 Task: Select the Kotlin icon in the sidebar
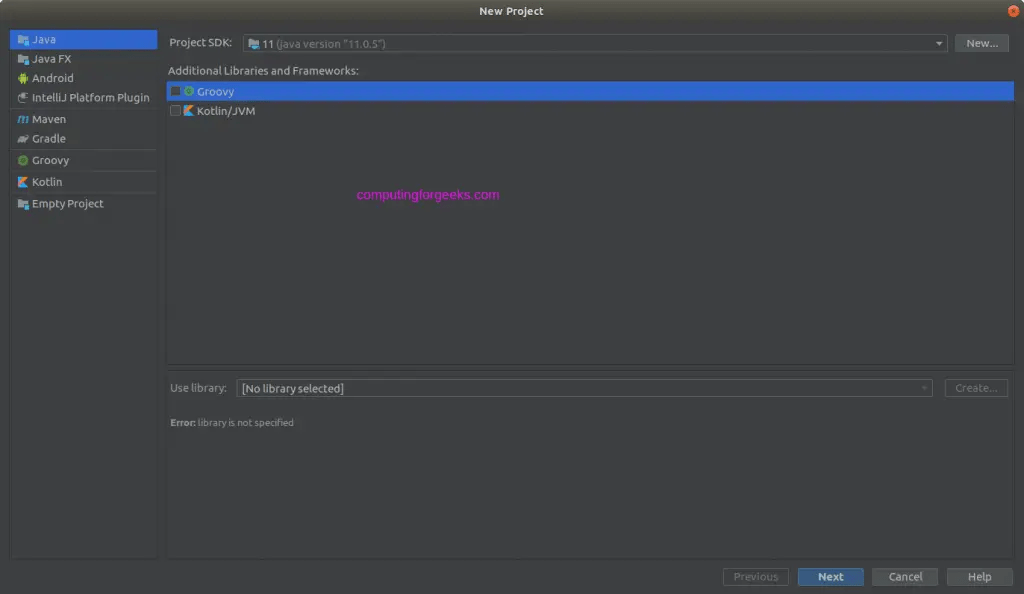pyautogui.click(x=23, y=182)
